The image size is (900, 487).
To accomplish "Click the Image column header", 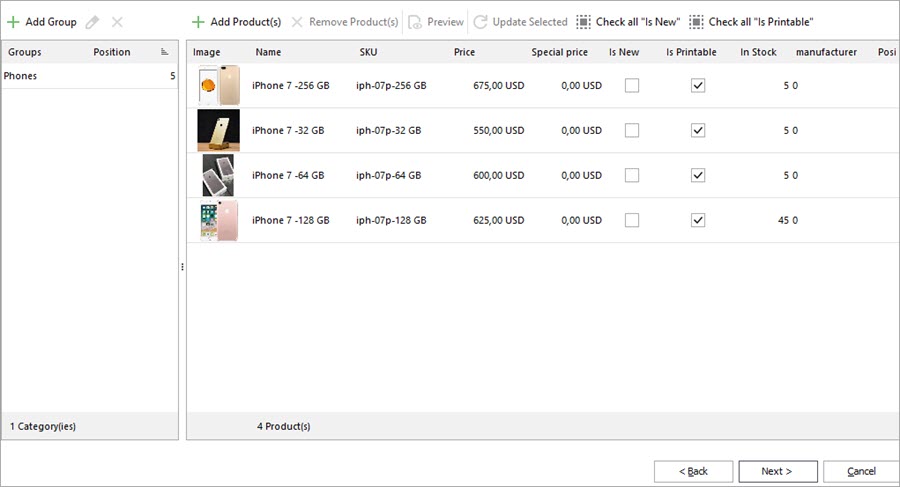I will pyautogui.click(x=207, y=52).
